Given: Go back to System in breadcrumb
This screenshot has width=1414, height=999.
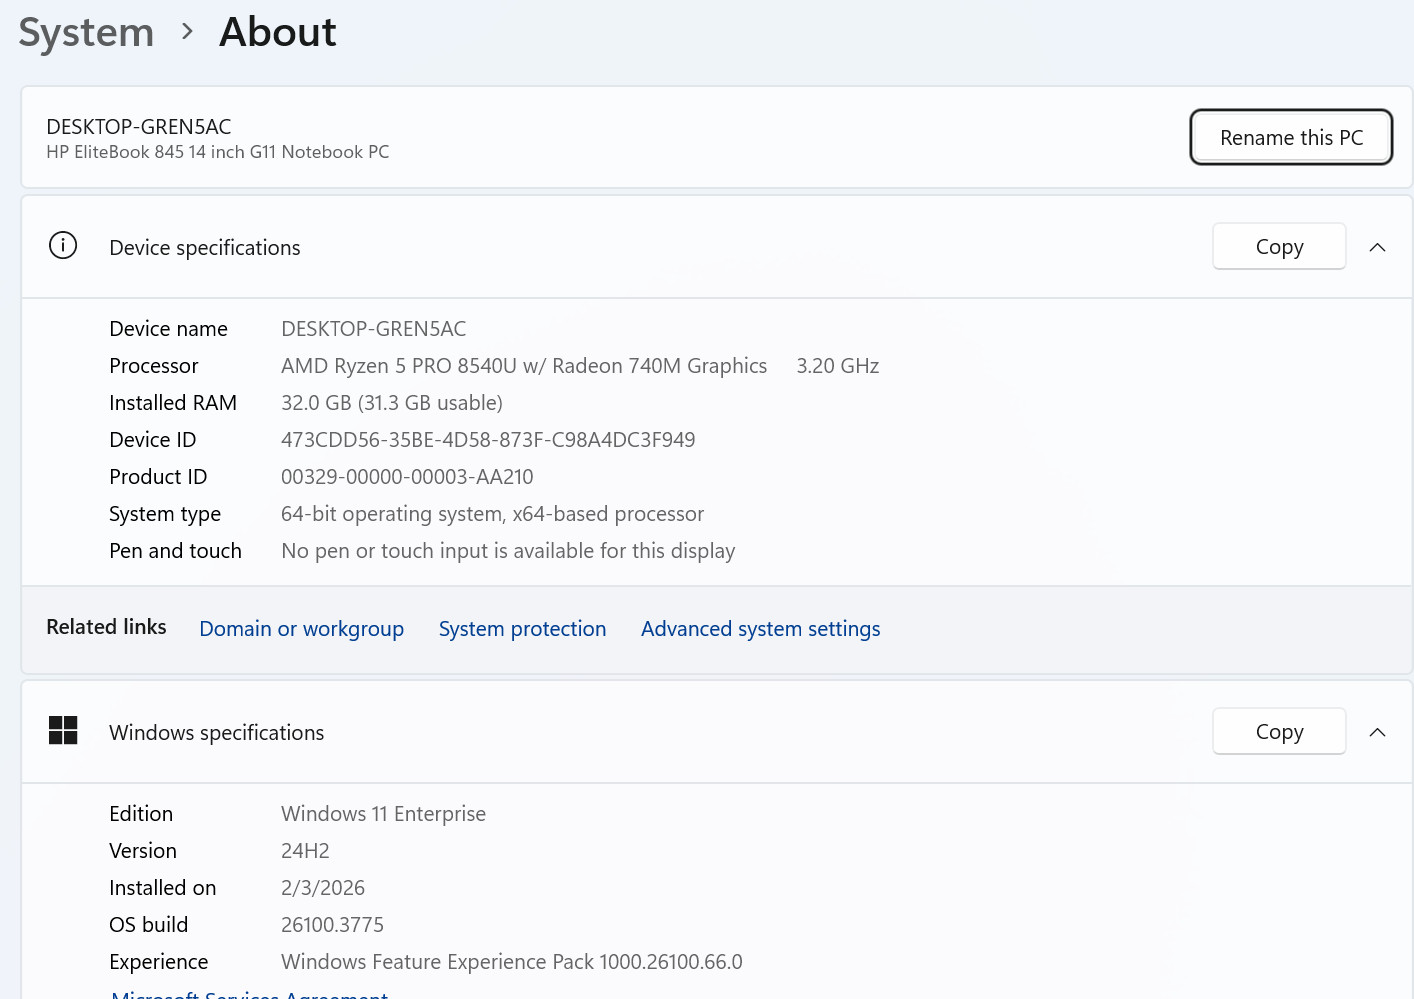Looking at the screenshot, I should coord(86,32).
